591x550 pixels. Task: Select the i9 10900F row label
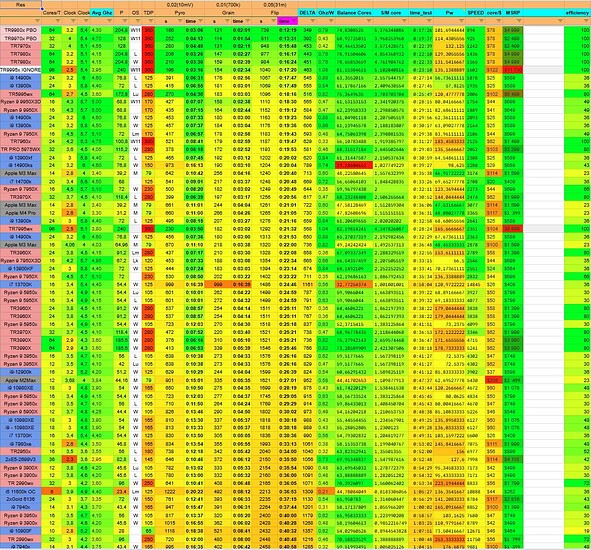point(21,531)
